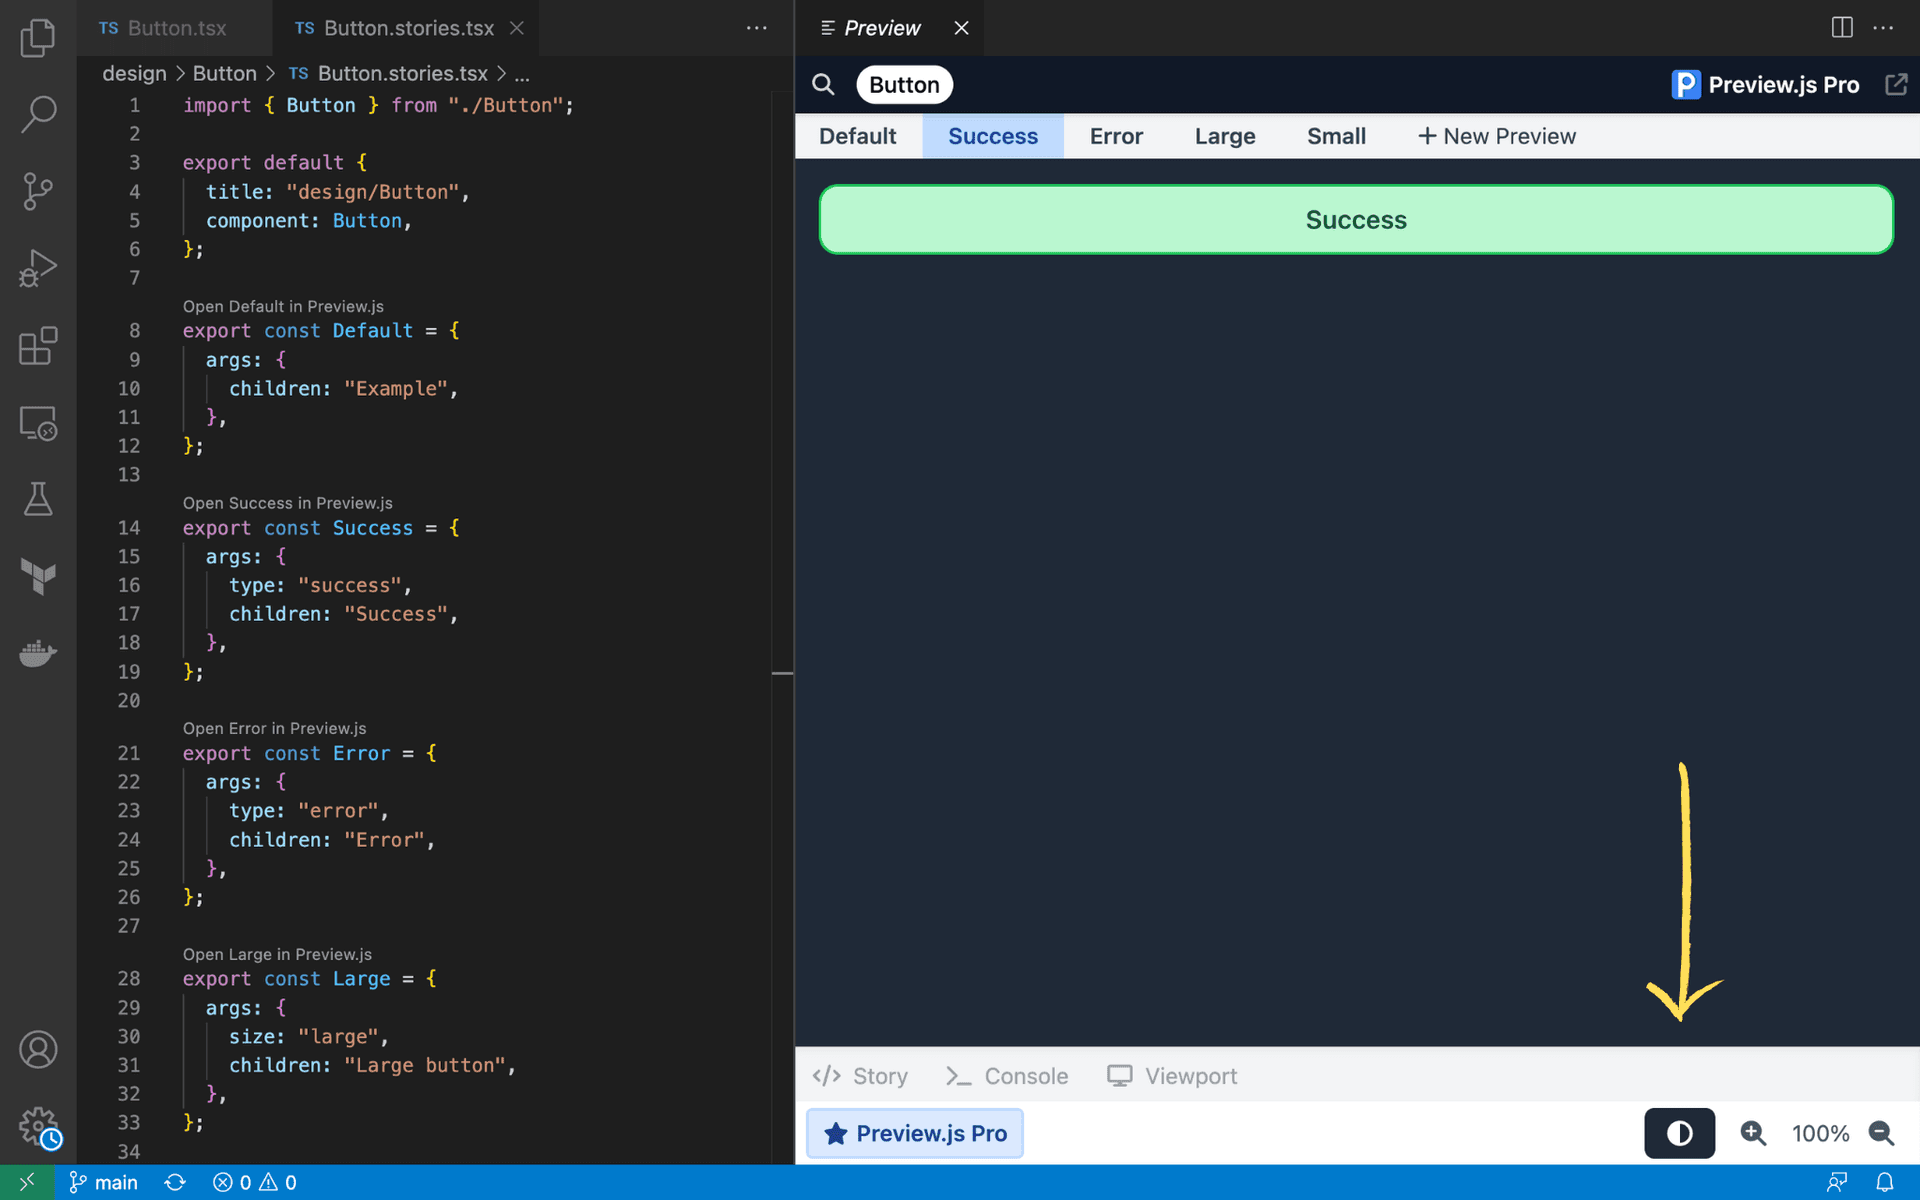Click the Testing flask icon in sidebar
The height and width of the screenshot is (1200, 1920).
(37, 498)
